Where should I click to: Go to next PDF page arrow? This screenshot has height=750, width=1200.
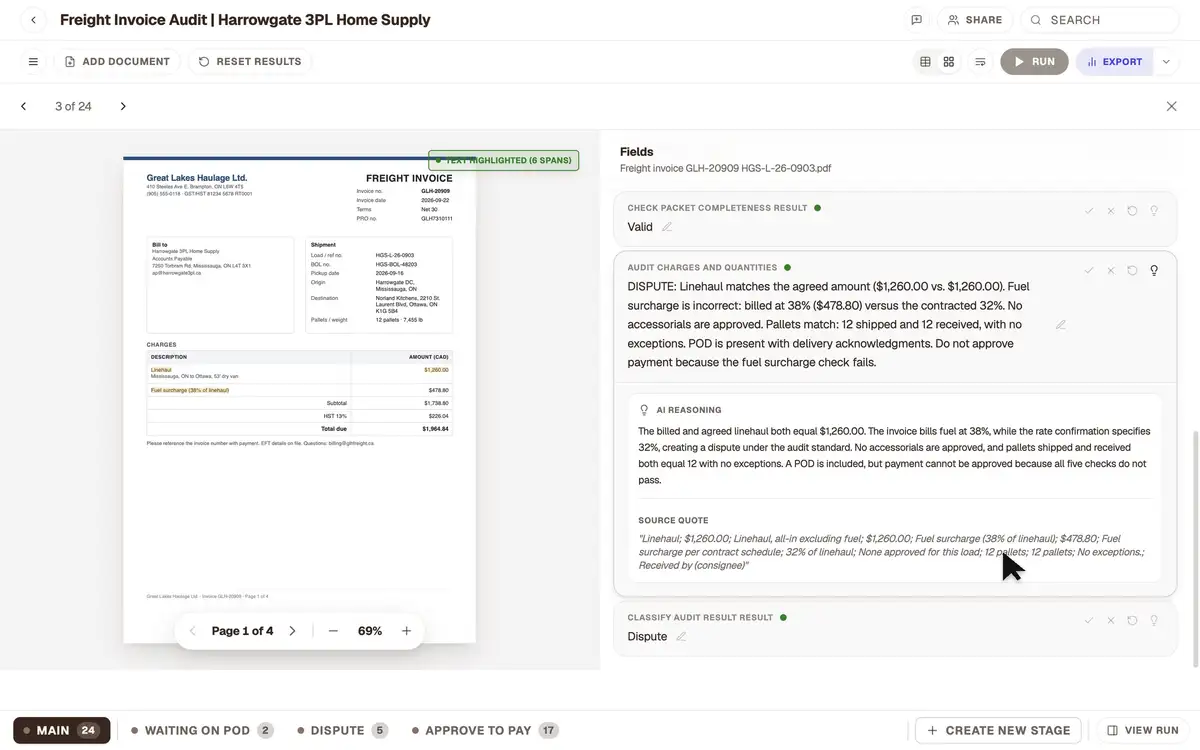point(292,631)
